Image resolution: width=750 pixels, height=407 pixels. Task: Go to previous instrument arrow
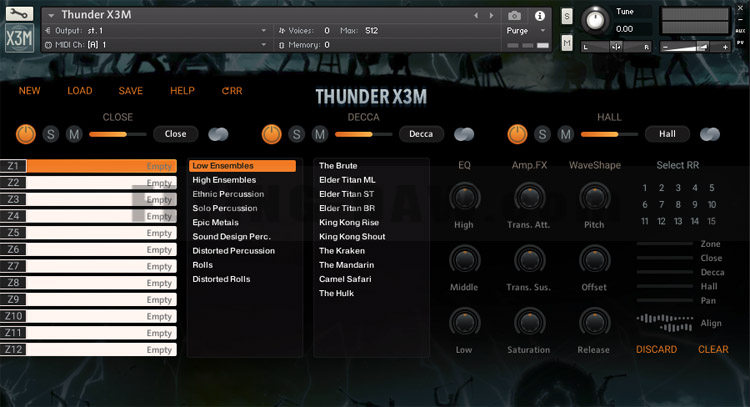click(x=476, y=16)
